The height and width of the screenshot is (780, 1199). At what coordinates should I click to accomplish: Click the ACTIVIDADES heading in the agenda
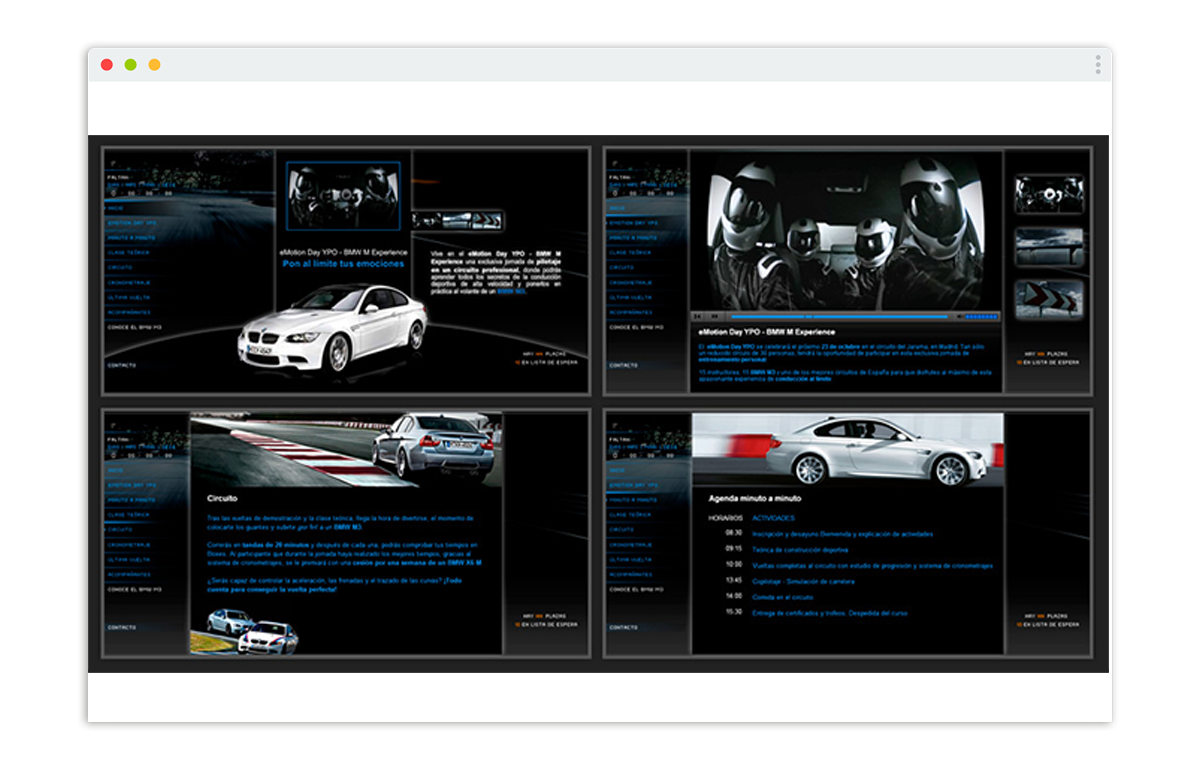[773, 518]
